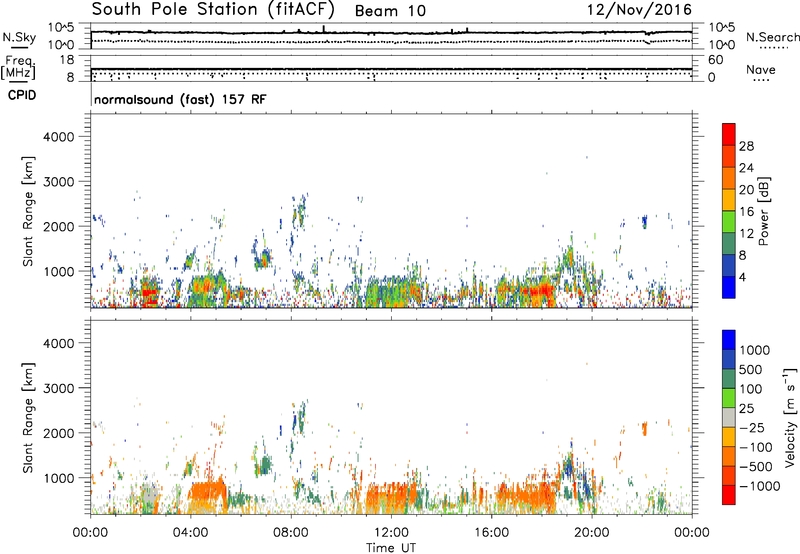Screen dimensions: 800x554
Task: Click the "Power [dB]" colorbar title
Action: pos(764,211)
